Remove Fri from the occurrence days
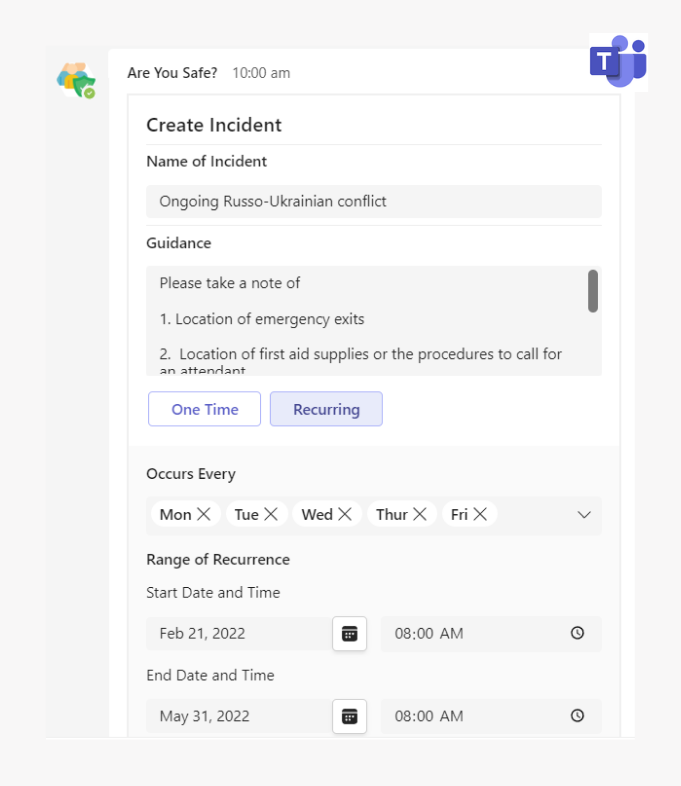 coord(480,514)
